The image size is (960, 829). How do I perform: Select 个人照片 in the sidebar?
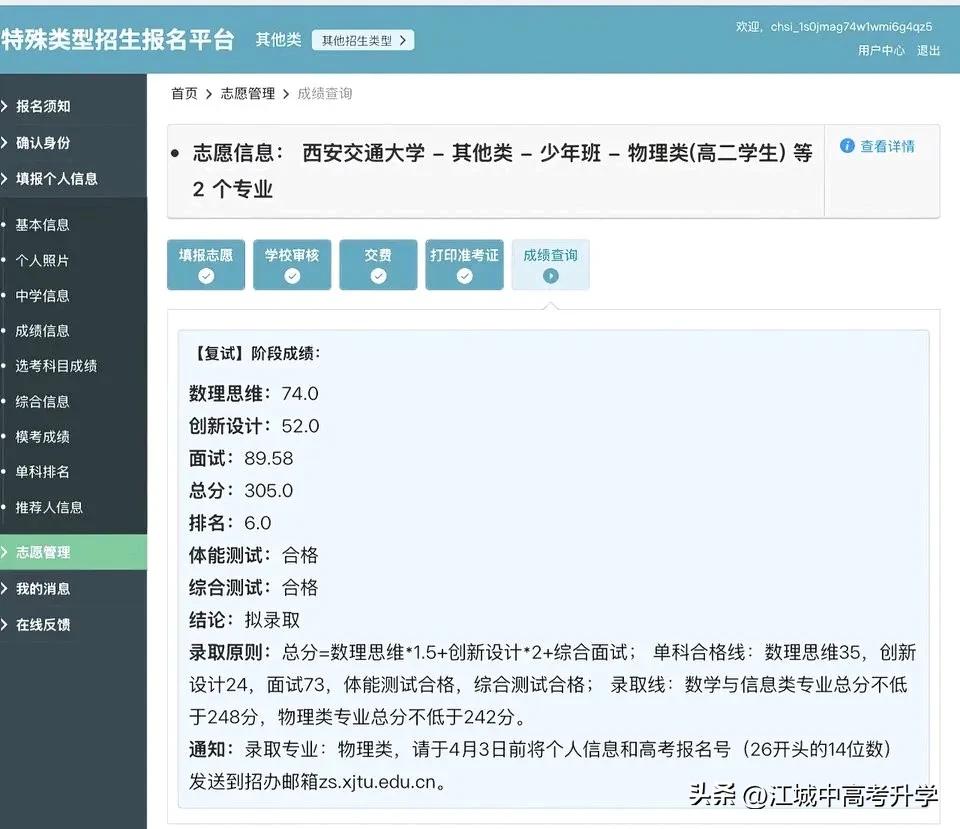tap(42, 260)
